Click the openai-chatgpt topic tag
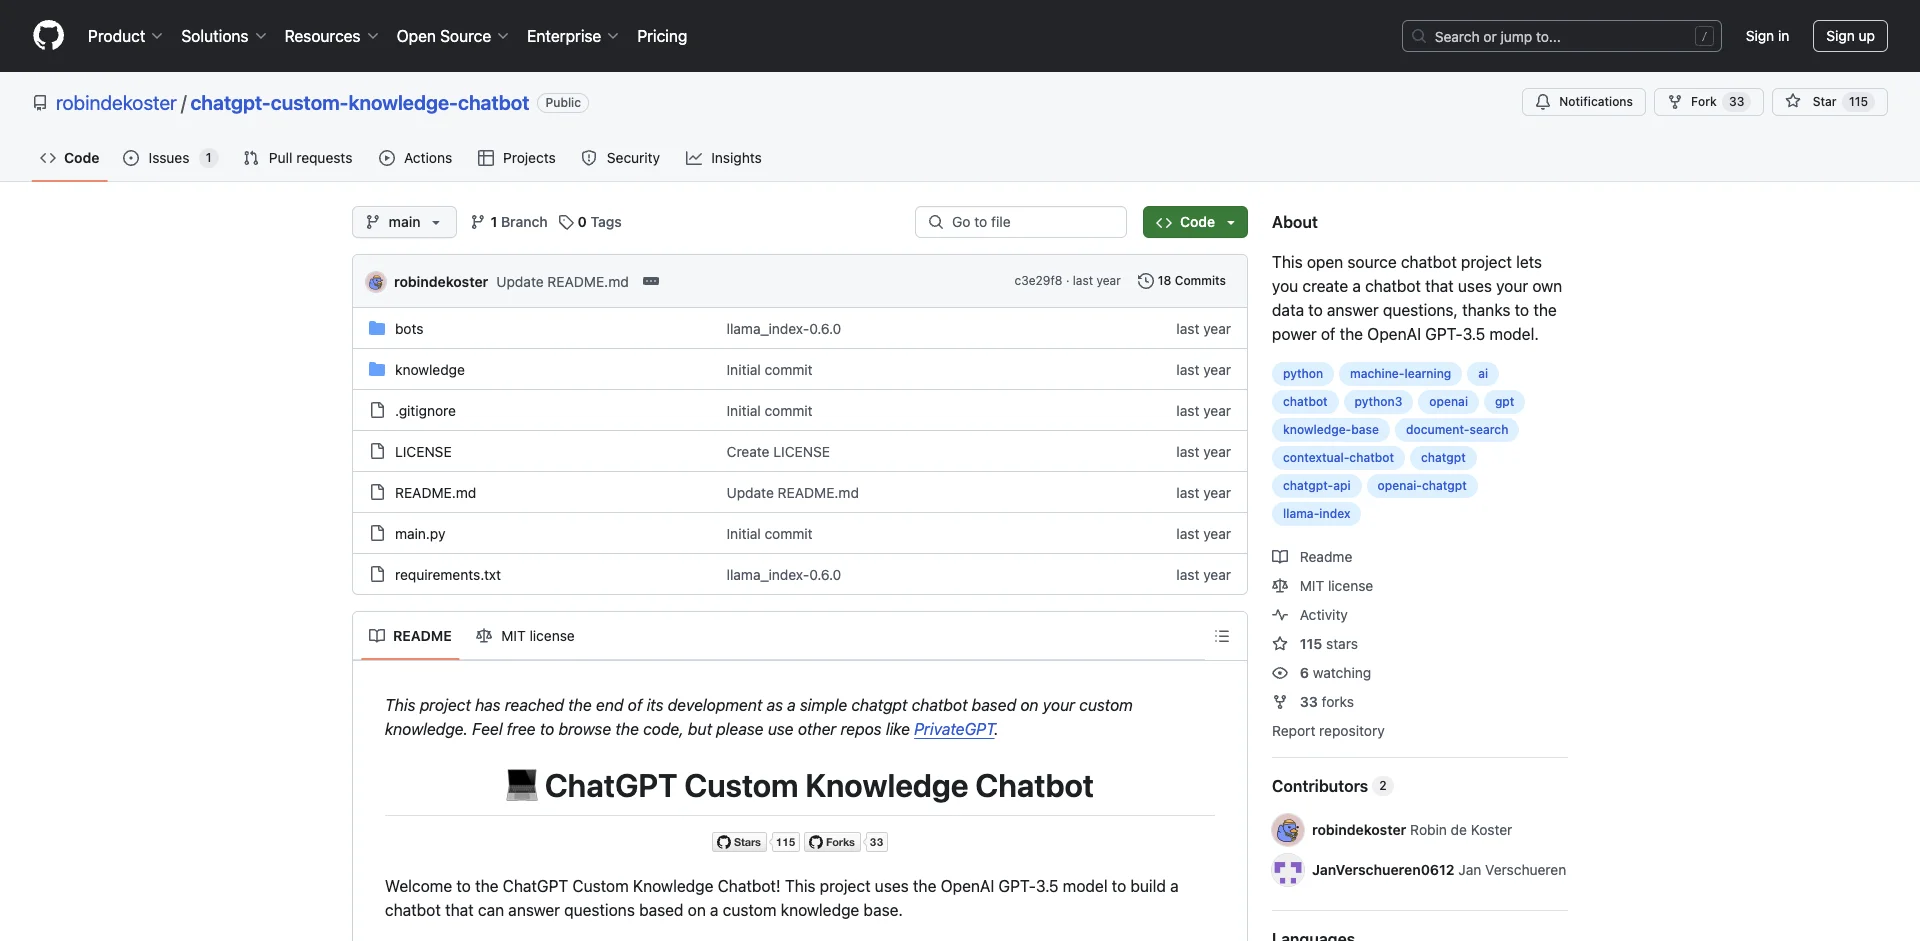Viewport: 1920px width, 941px height. [x=1422, y=486]
